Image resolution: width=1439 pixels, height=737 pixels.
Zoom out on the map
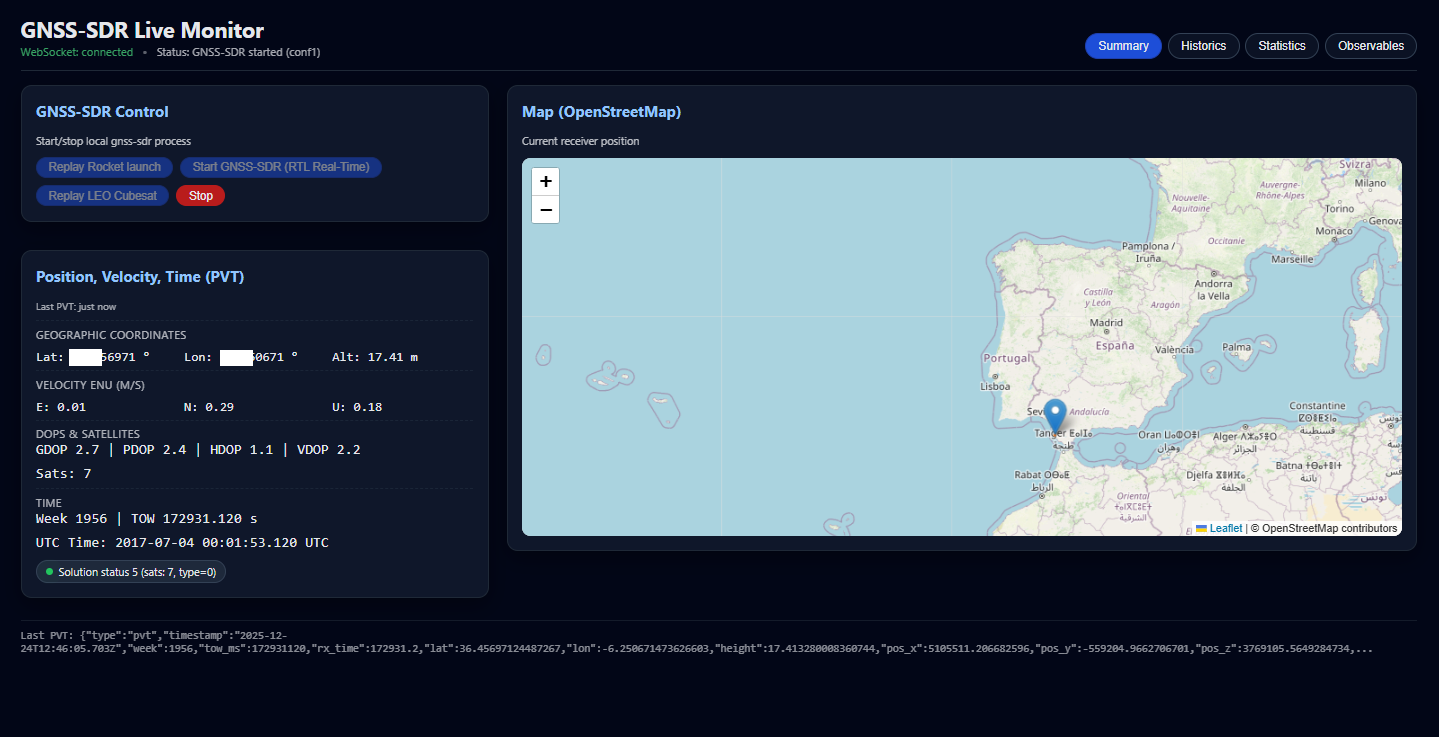click(x=545, y=209)
